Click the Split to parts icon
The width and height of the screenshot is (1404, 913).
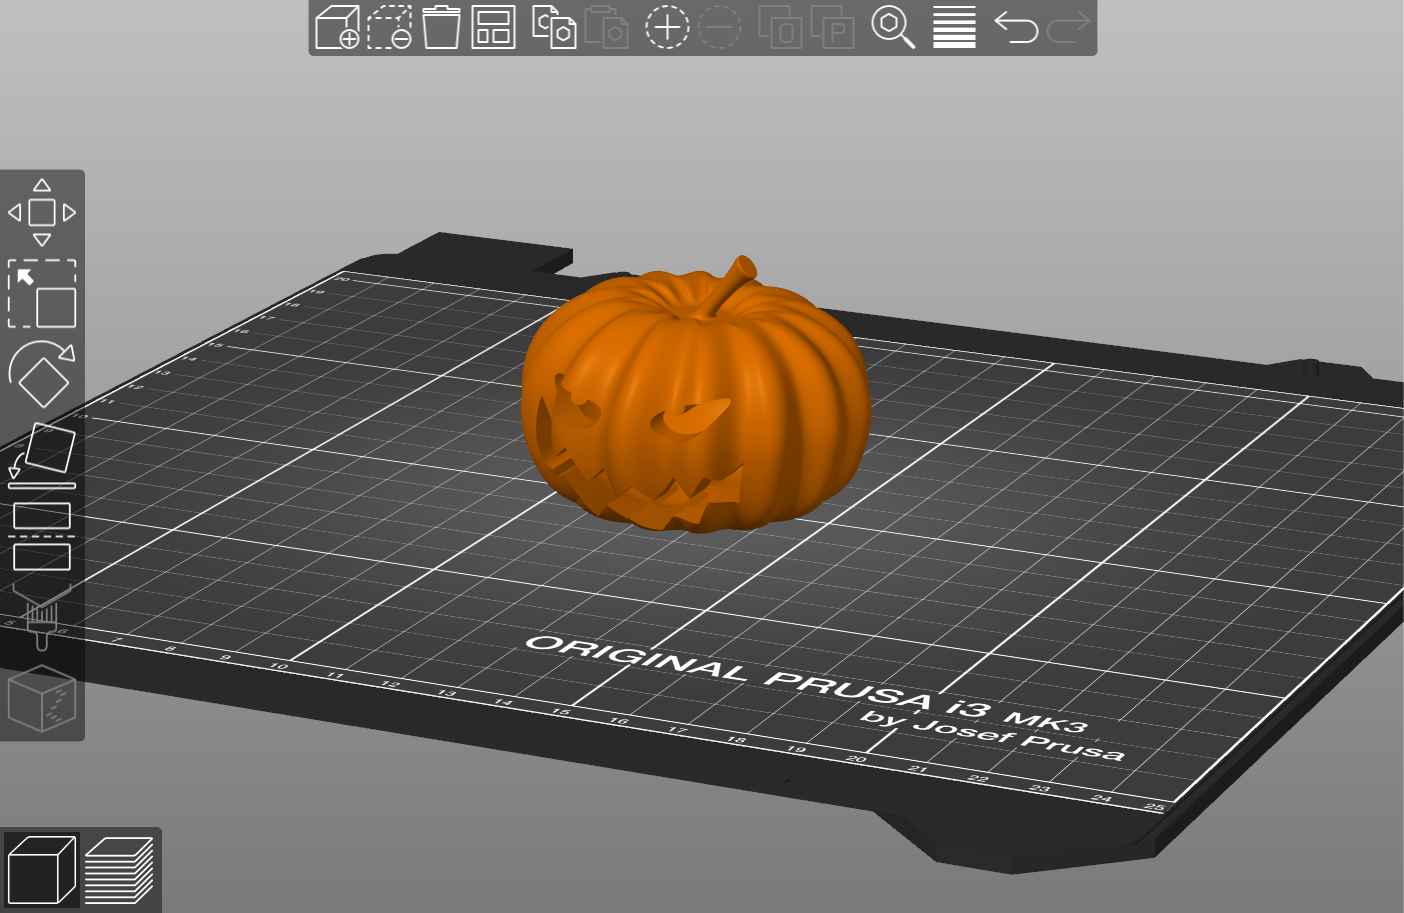(x=832, y=27)
